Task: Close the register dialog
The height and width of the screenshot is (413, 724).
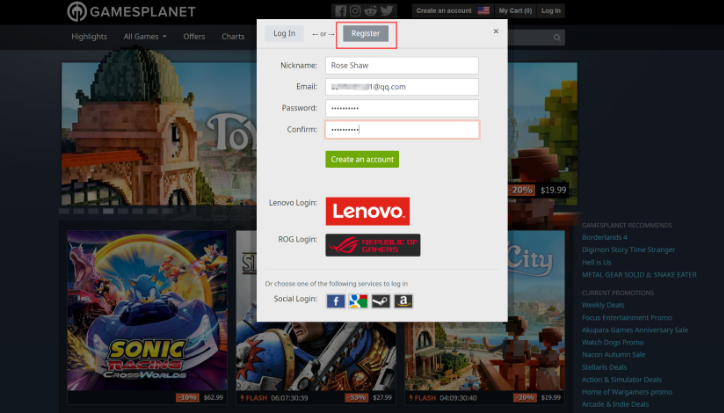Action: (x=496, y=31)
